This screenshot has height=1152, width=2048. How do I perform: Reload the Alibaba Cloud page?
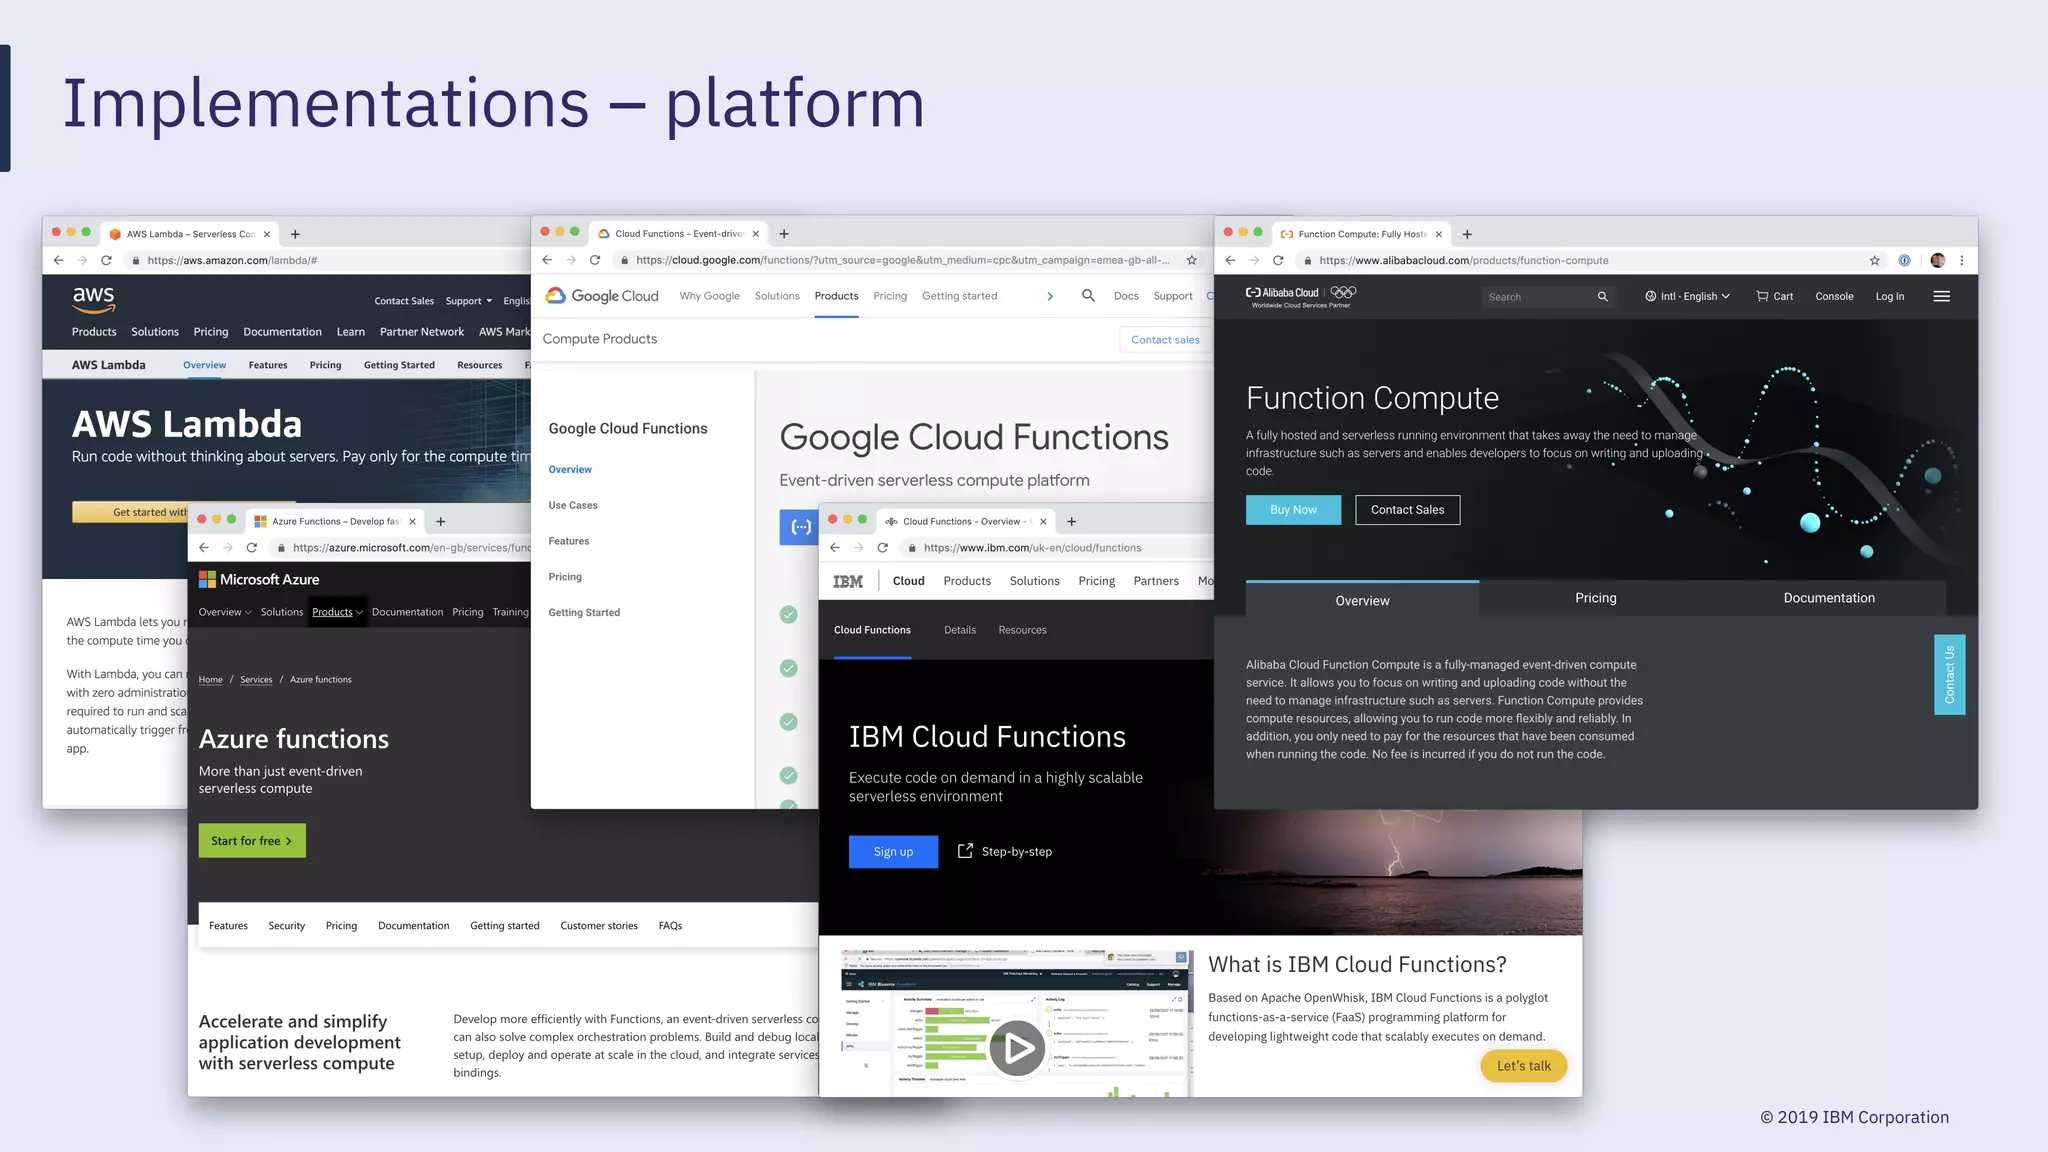1278,260
